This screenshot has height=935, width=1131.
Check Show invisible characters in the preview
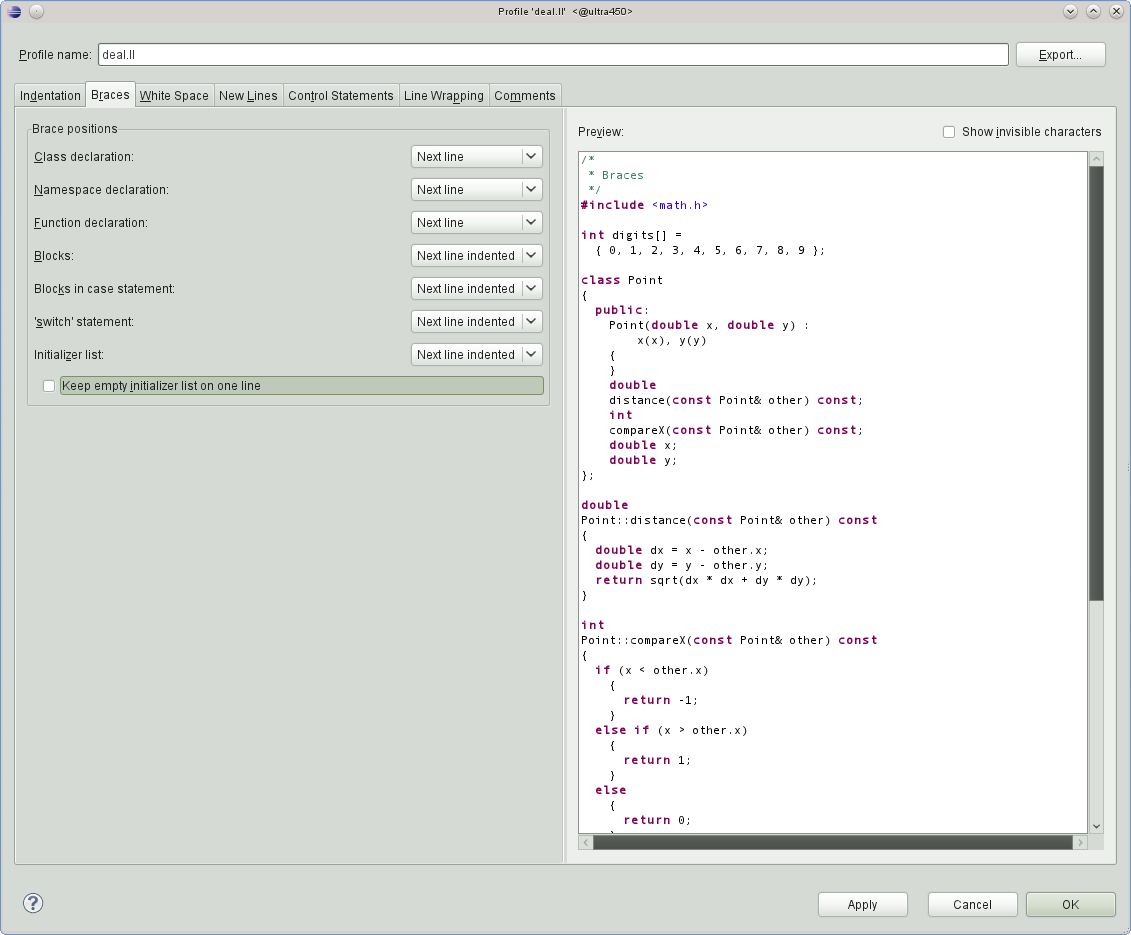point(948,131)
